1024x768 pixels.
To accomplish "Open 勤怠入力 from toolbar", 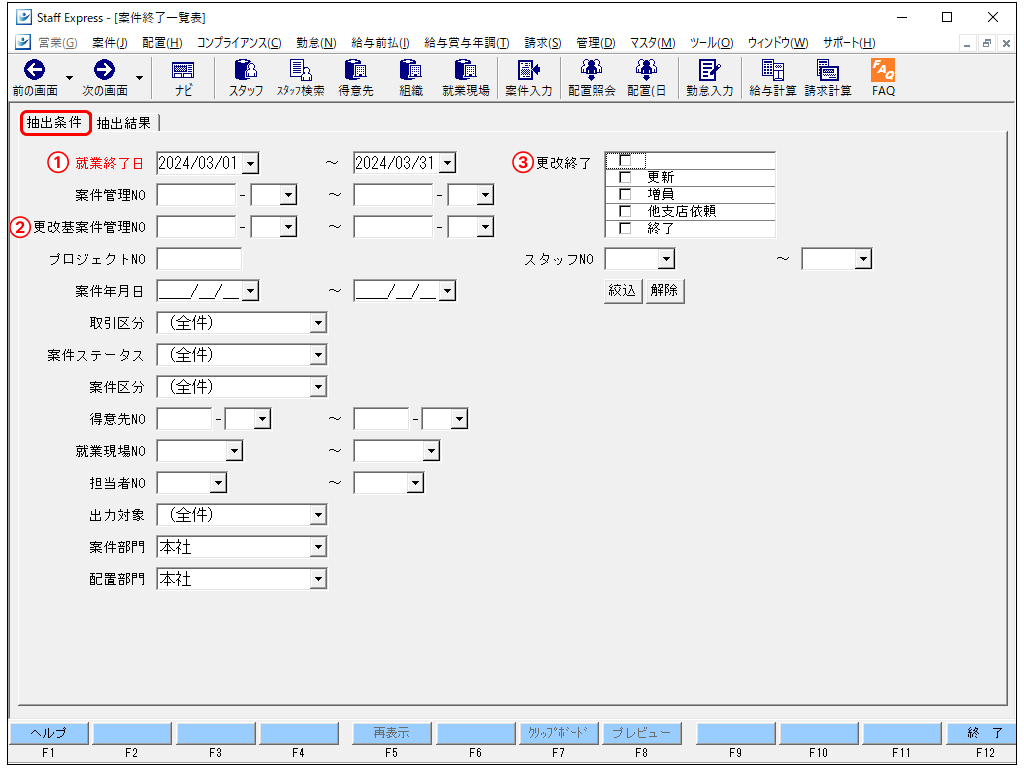I will 709,69.
